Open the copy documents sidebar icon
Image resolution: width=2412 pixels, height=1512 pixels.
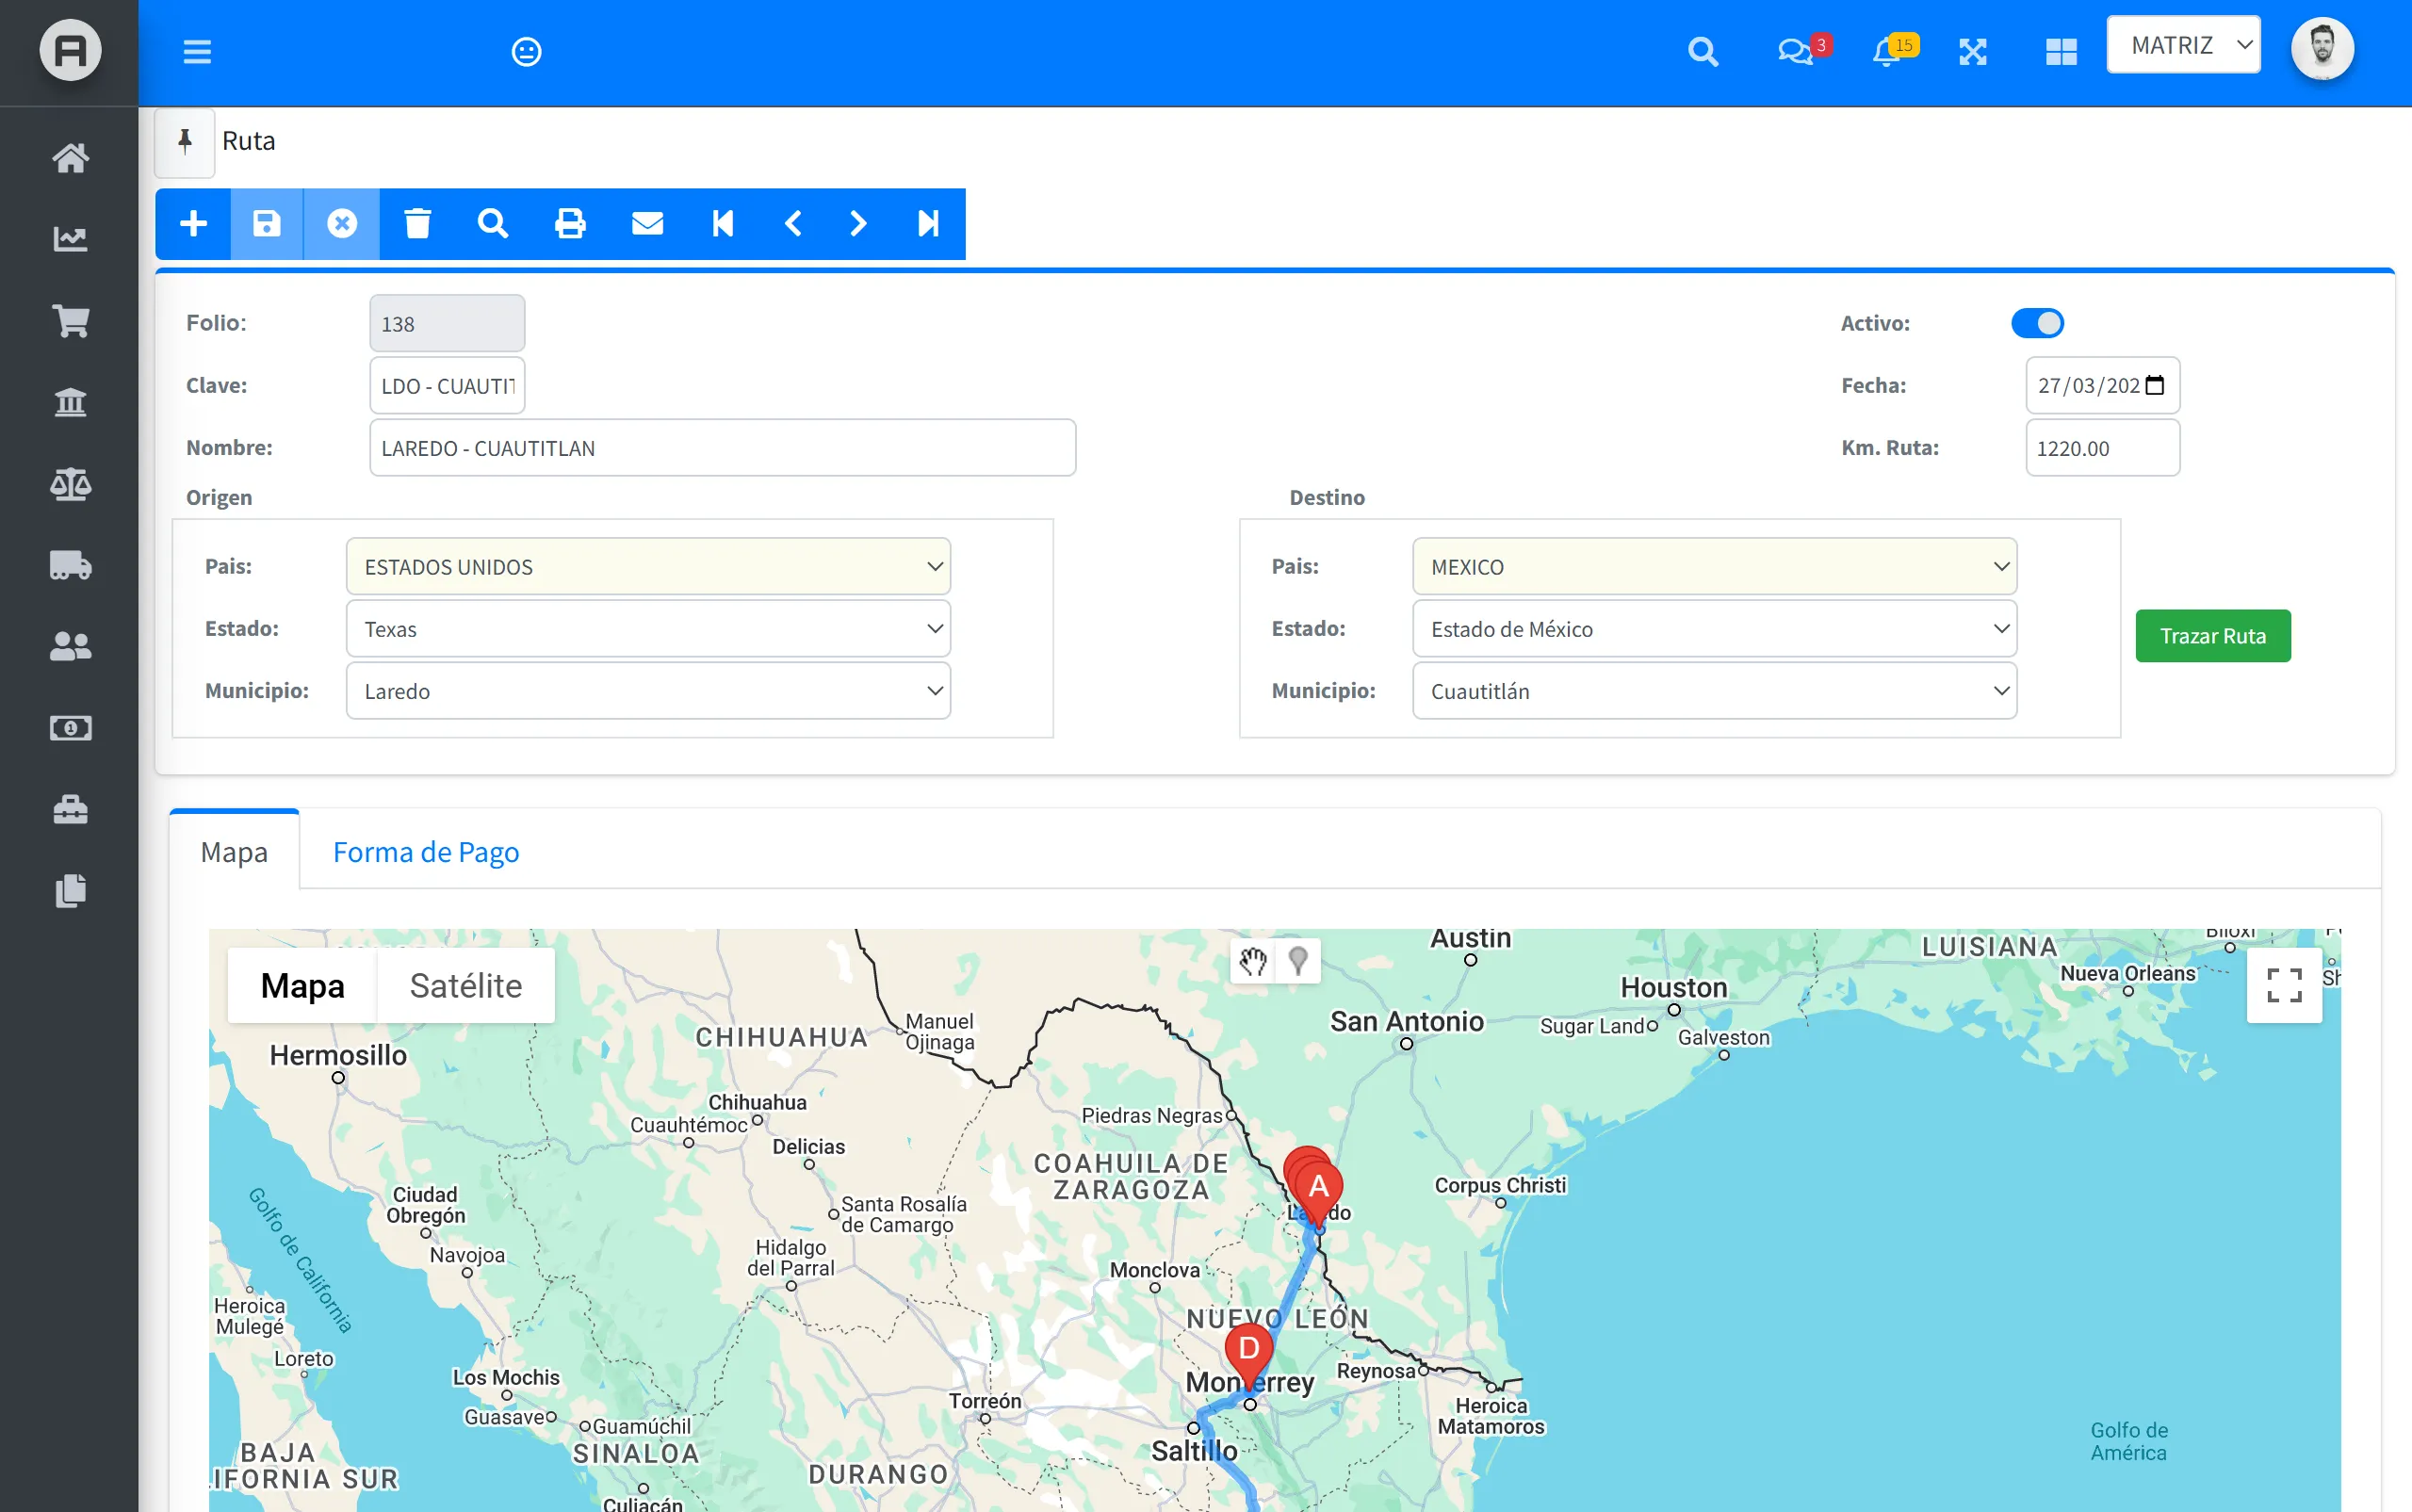(70, 890)
